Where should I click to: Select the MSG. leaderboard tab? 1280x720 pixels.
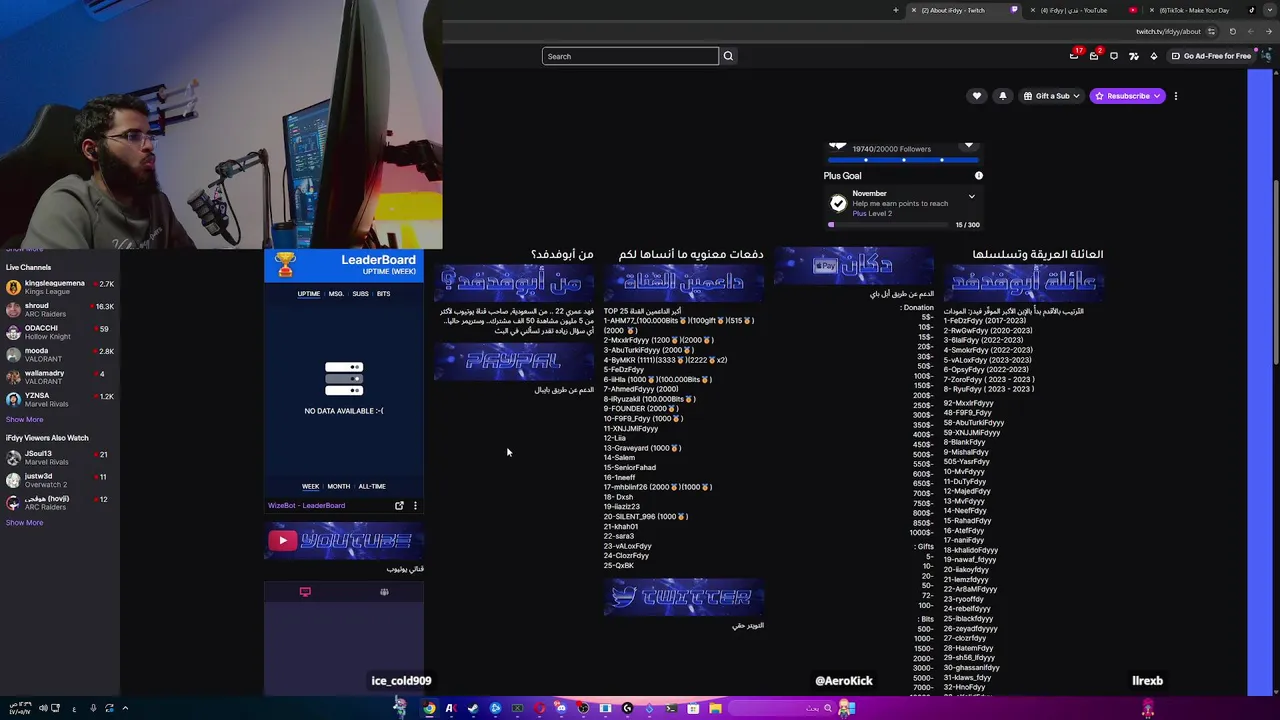pyautogui.click(x=336, y=294)
